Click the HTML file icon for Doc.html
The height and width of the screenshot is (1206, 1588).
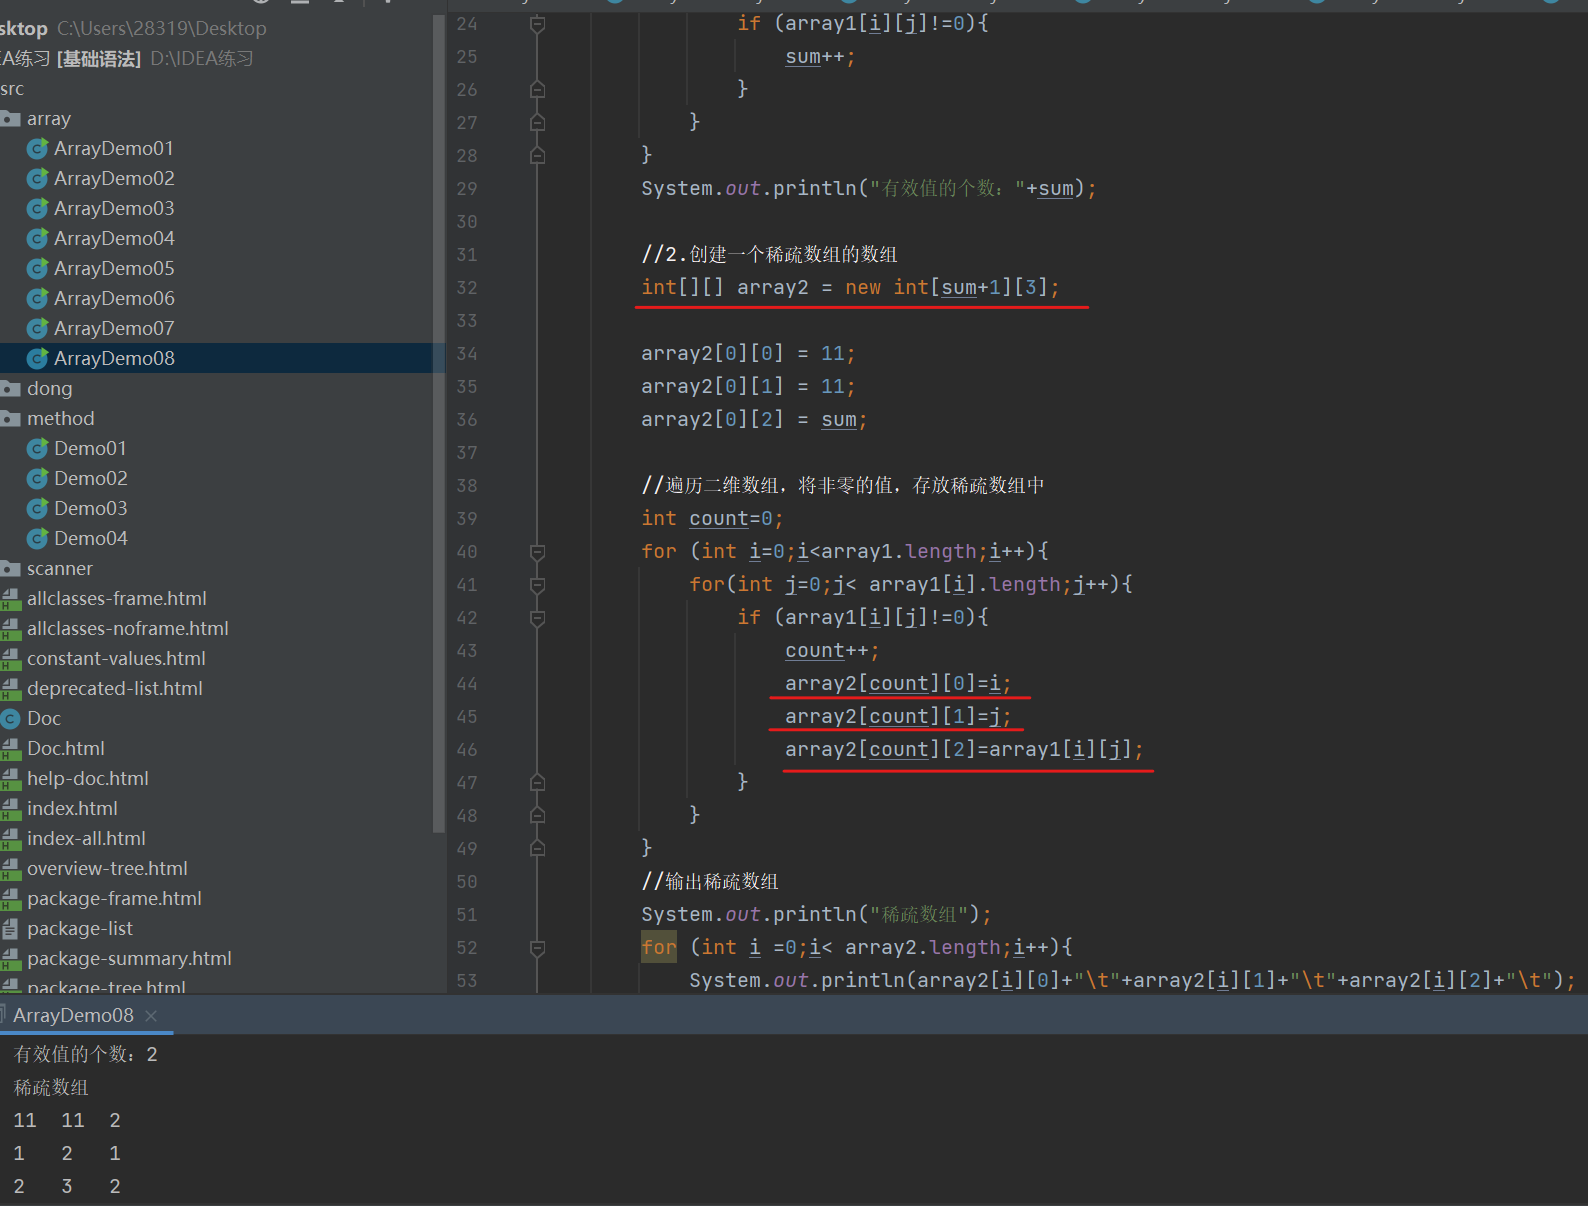click(x=11, y=749)
